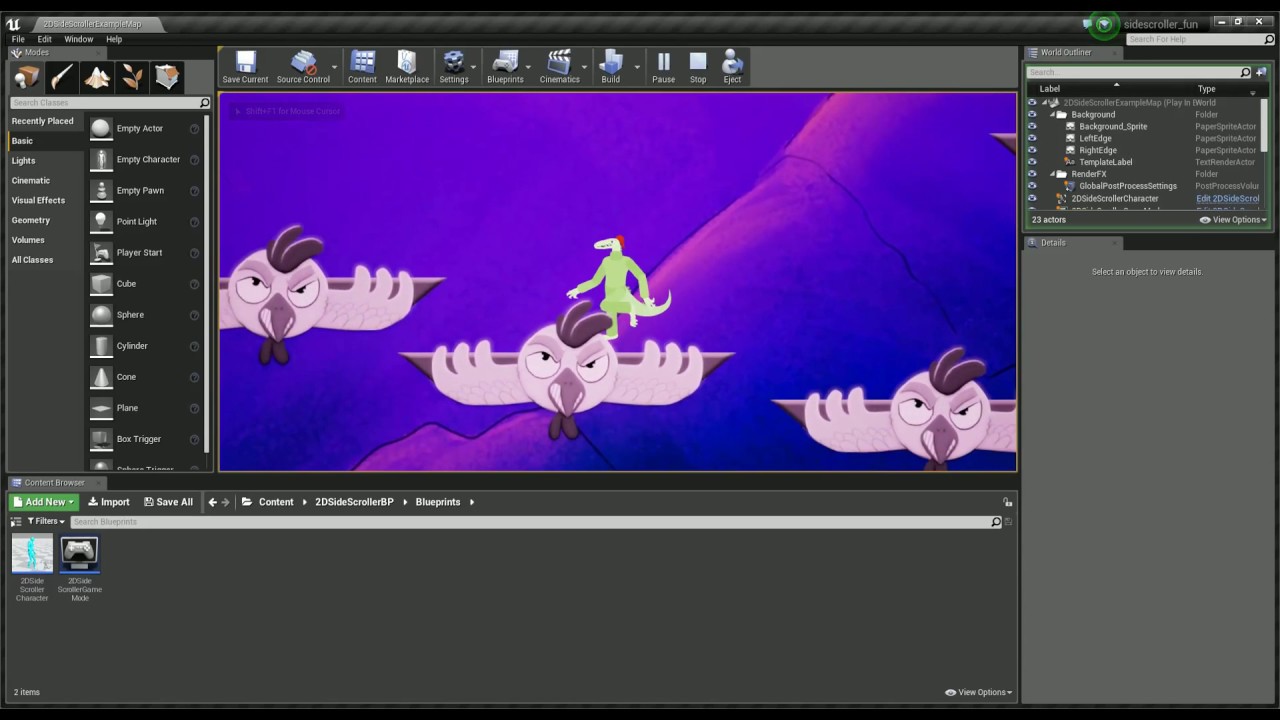Click the Cone class icon
Image resolution: width=1280 pixels, height=720 pixels.
(101, 376)
